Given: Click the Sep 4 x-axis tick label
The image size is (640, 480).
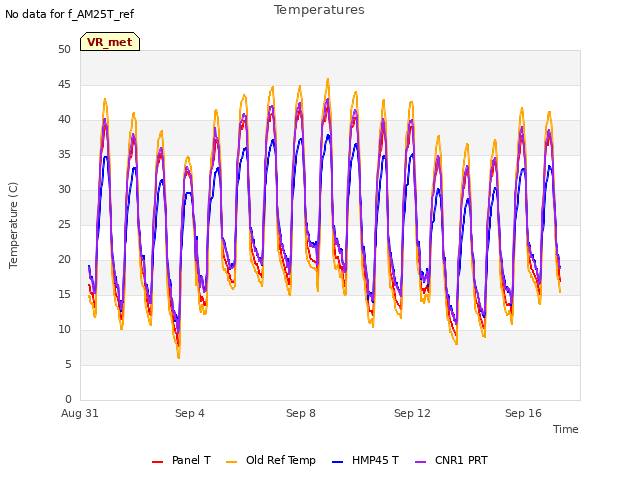Looking at the screenshot, I should (190, 413).
